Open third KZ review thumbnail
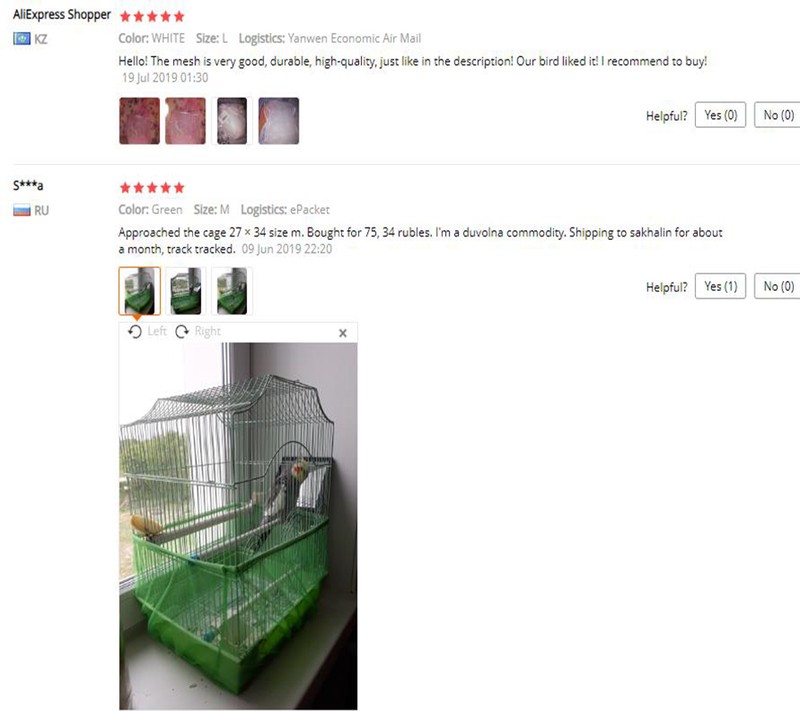800x711 pixels. (x=232, y=121)
